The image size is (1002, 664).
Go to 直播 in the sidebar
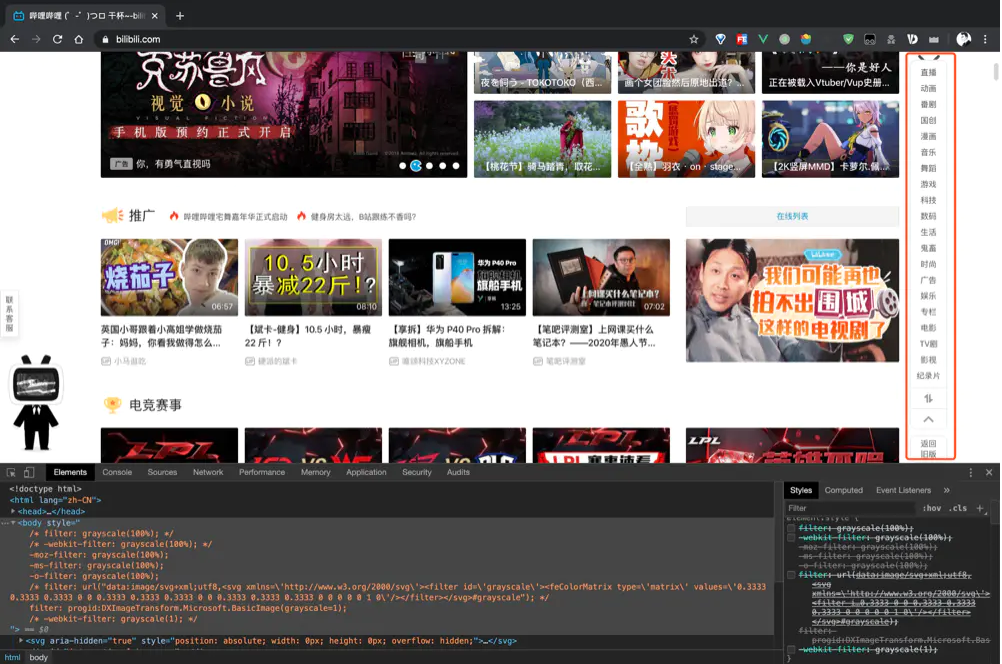(x=929, y=72)
